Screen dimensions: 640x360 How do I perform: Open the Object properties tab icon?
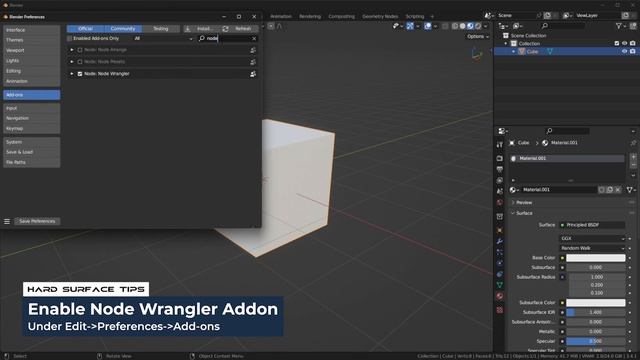point(500,231)
